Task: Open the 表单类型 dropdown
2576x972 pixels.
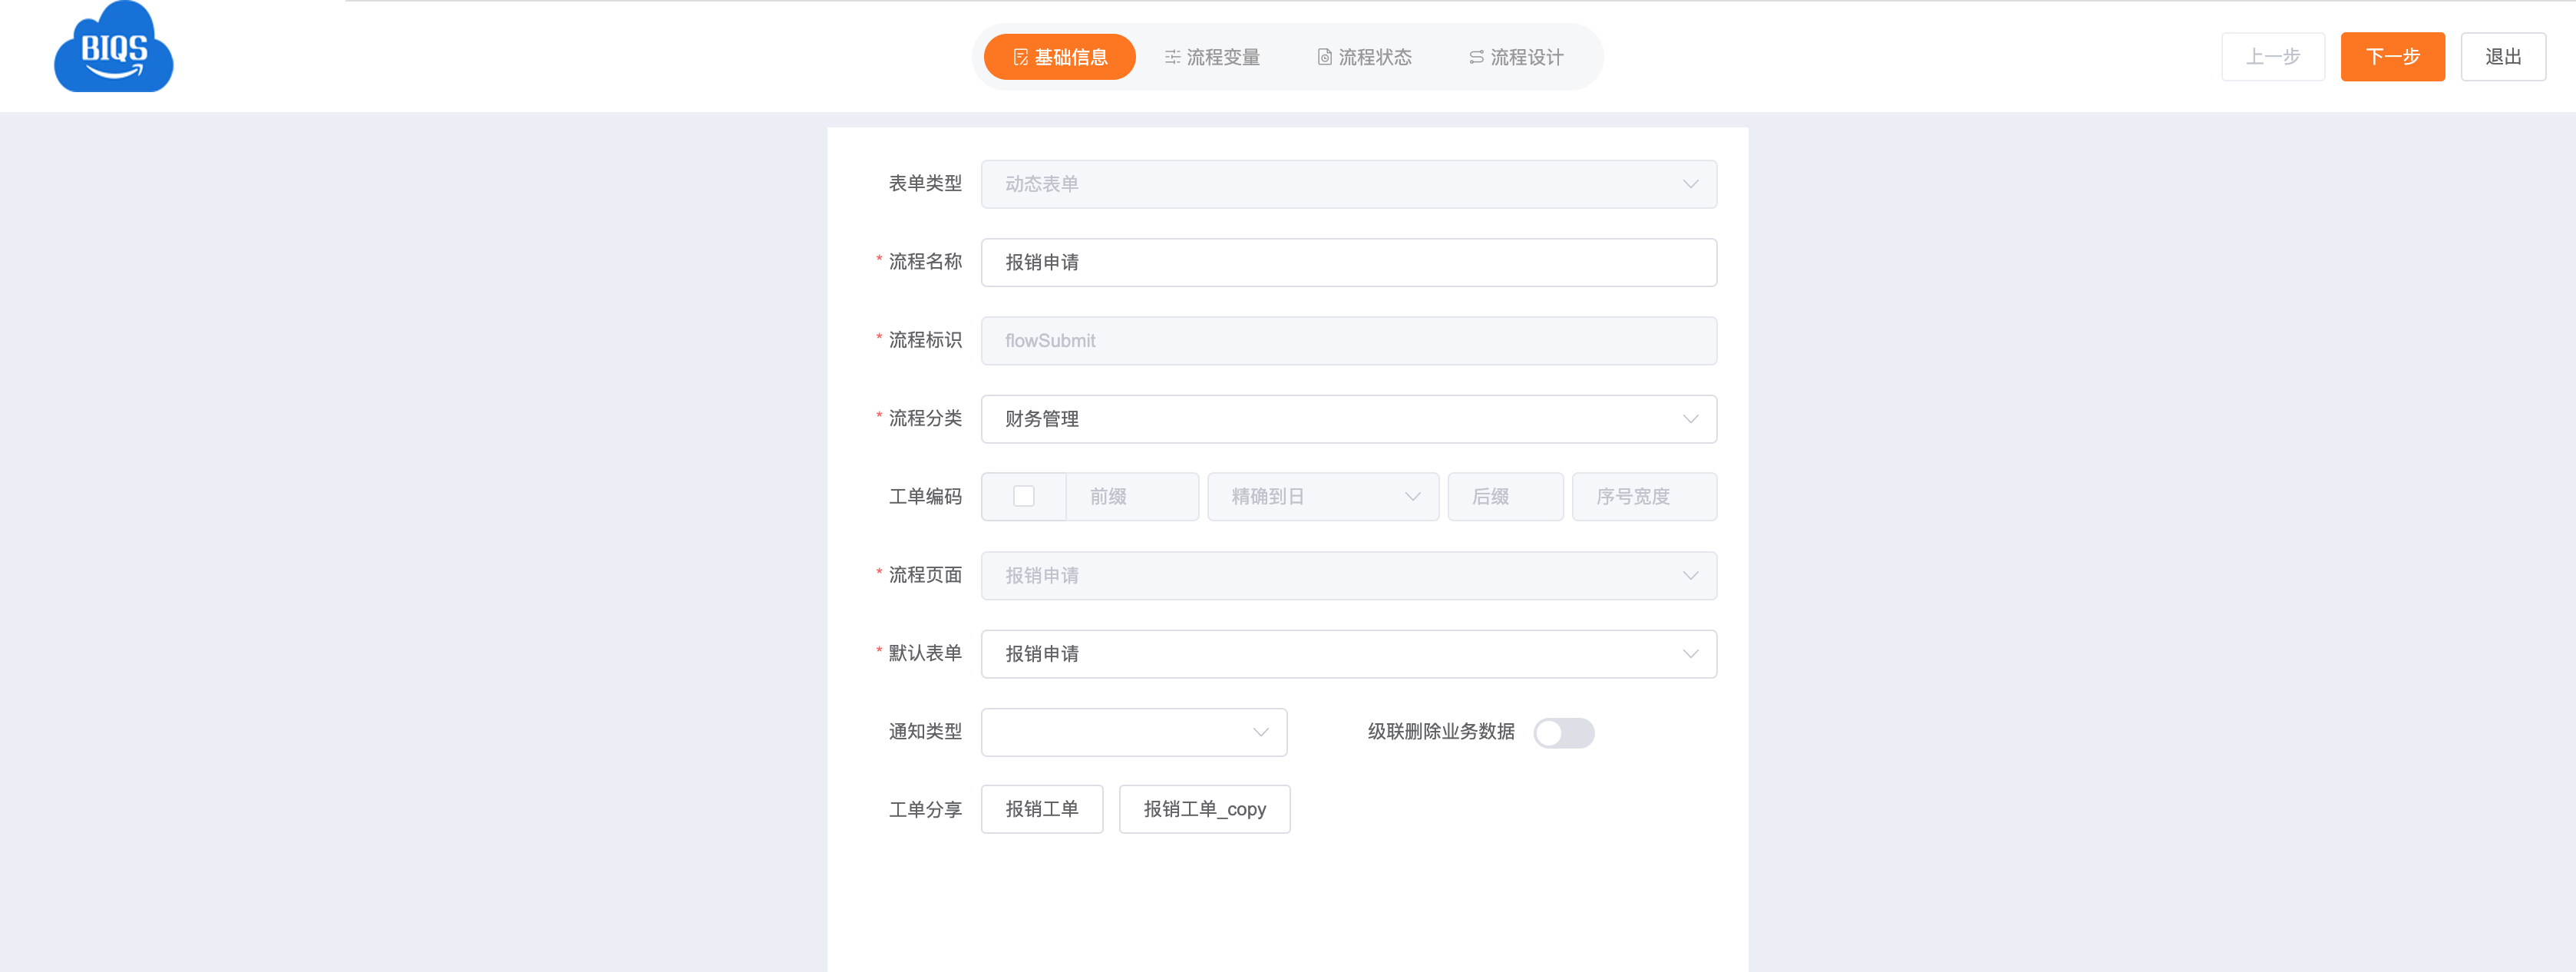Action: point(1348,184)
